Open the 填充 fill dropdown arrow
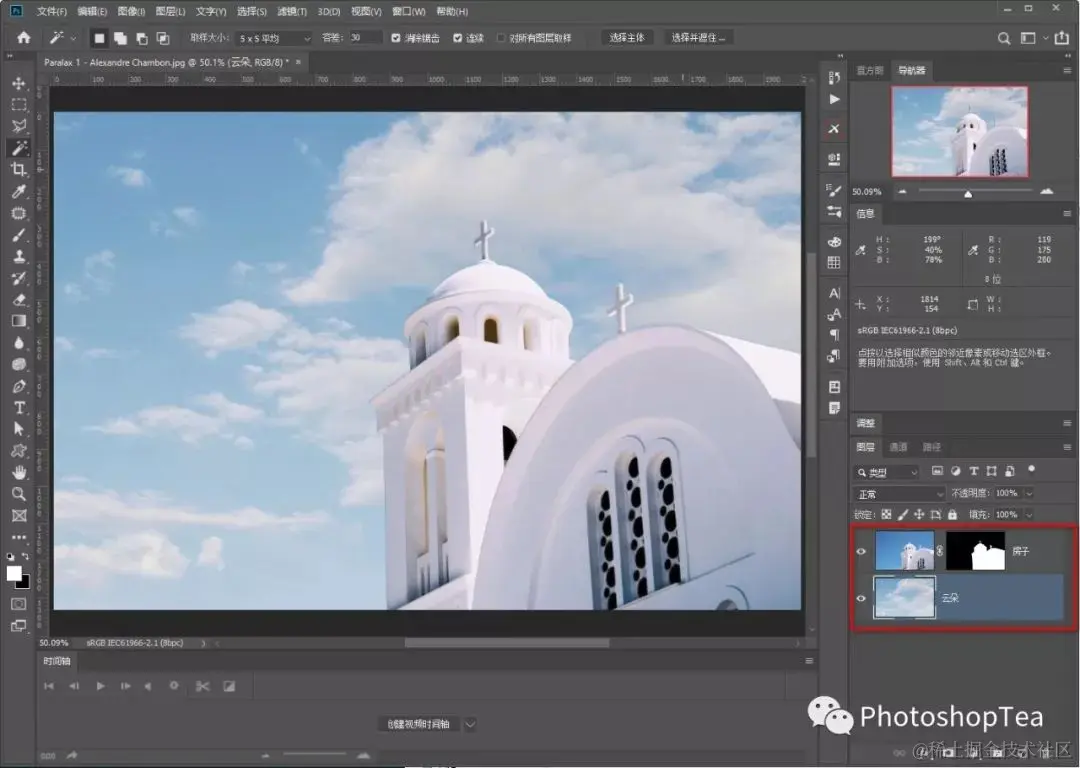 tap(1029, 515)
